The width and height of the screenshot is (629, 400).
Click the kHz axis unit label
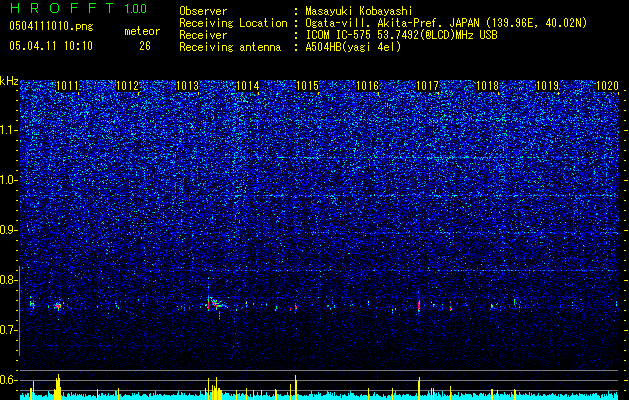point(9,81)
